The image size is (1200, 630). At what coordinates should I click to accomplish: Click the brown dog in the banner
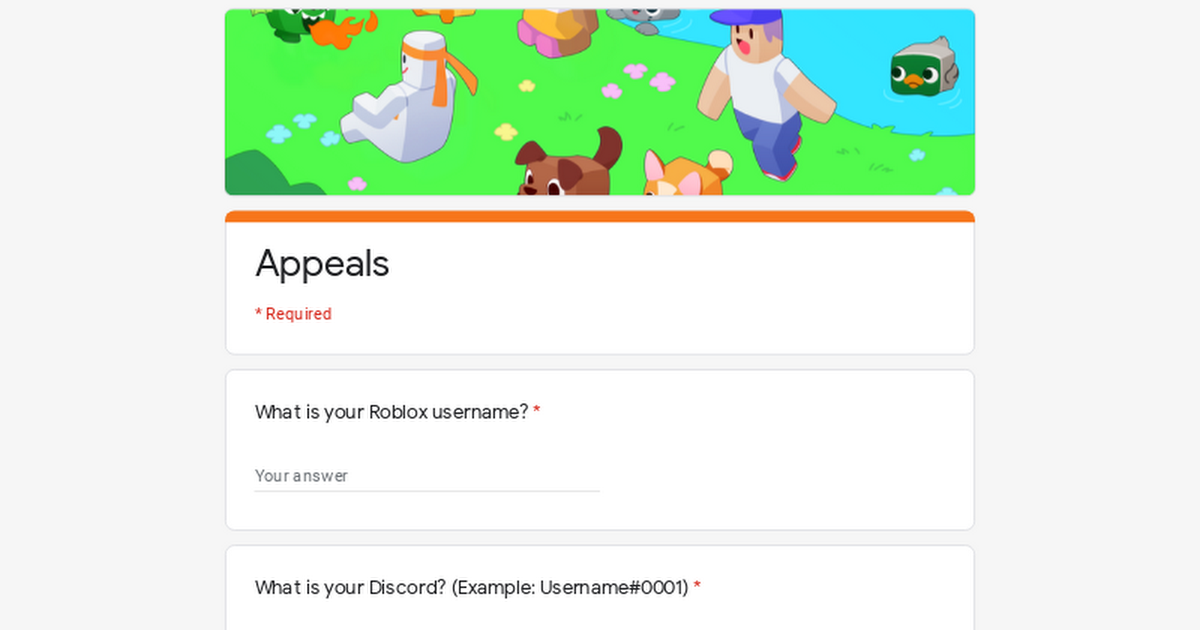point(566,165)
